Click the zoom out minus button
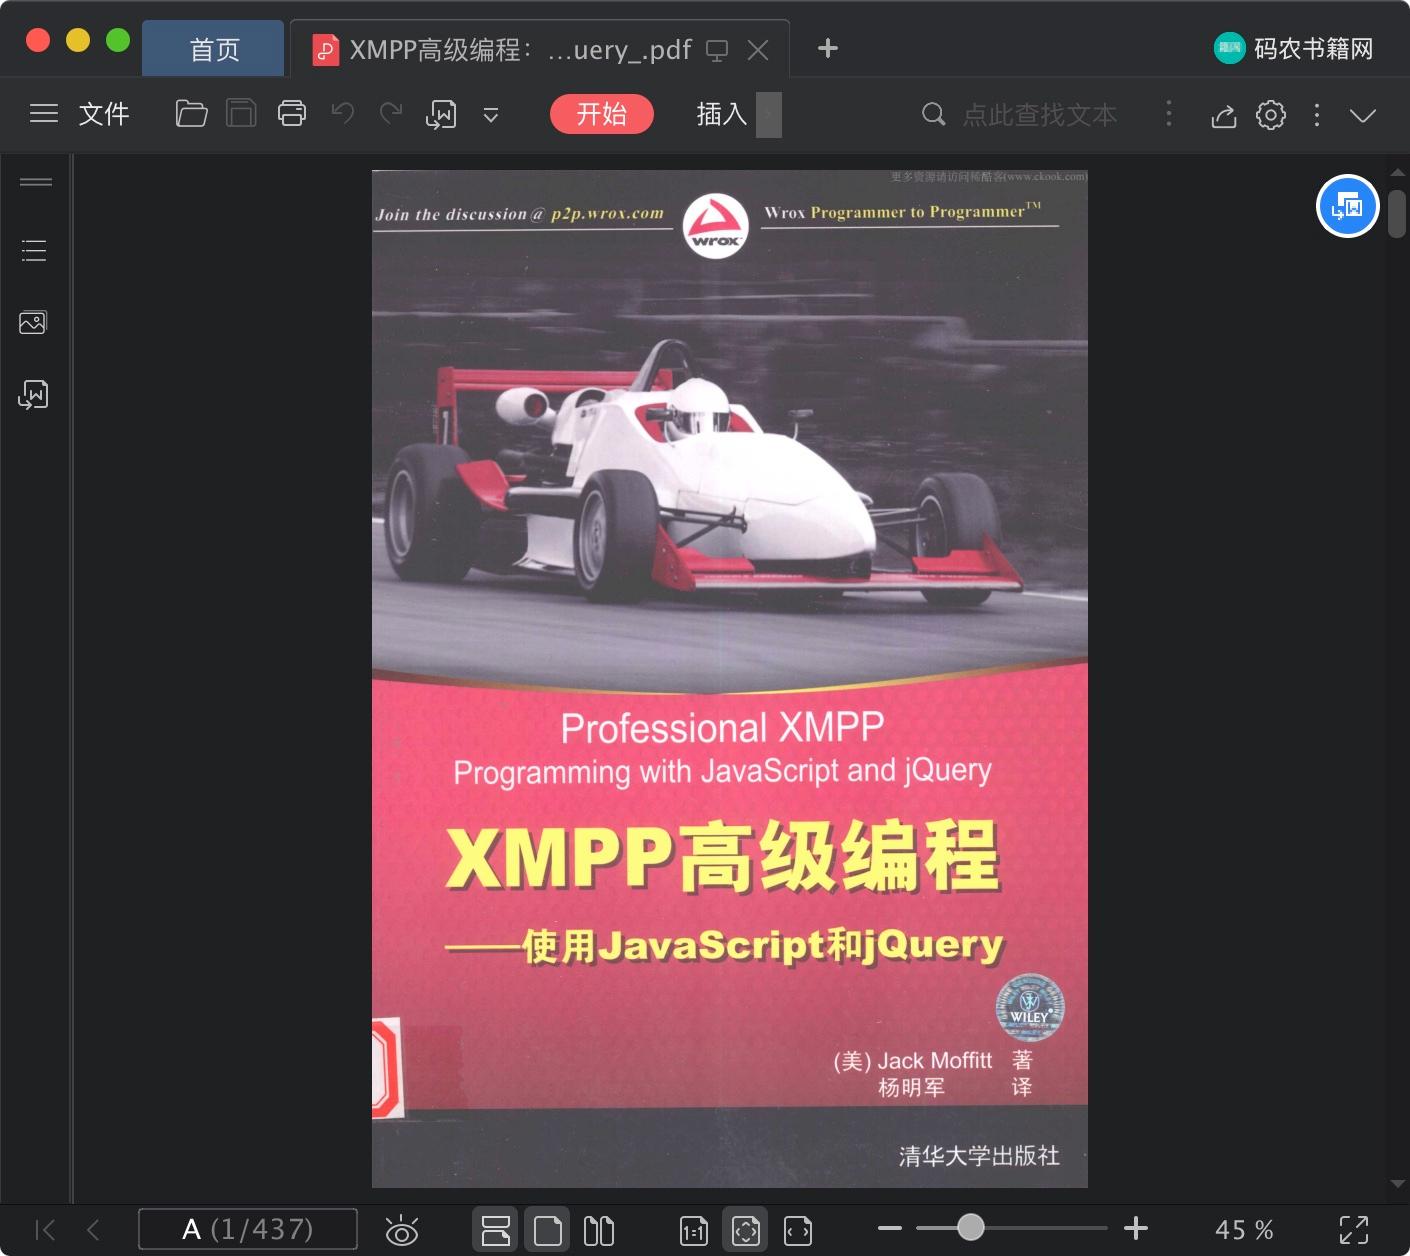1410x1256 pixels. [x=890, y=1228]
